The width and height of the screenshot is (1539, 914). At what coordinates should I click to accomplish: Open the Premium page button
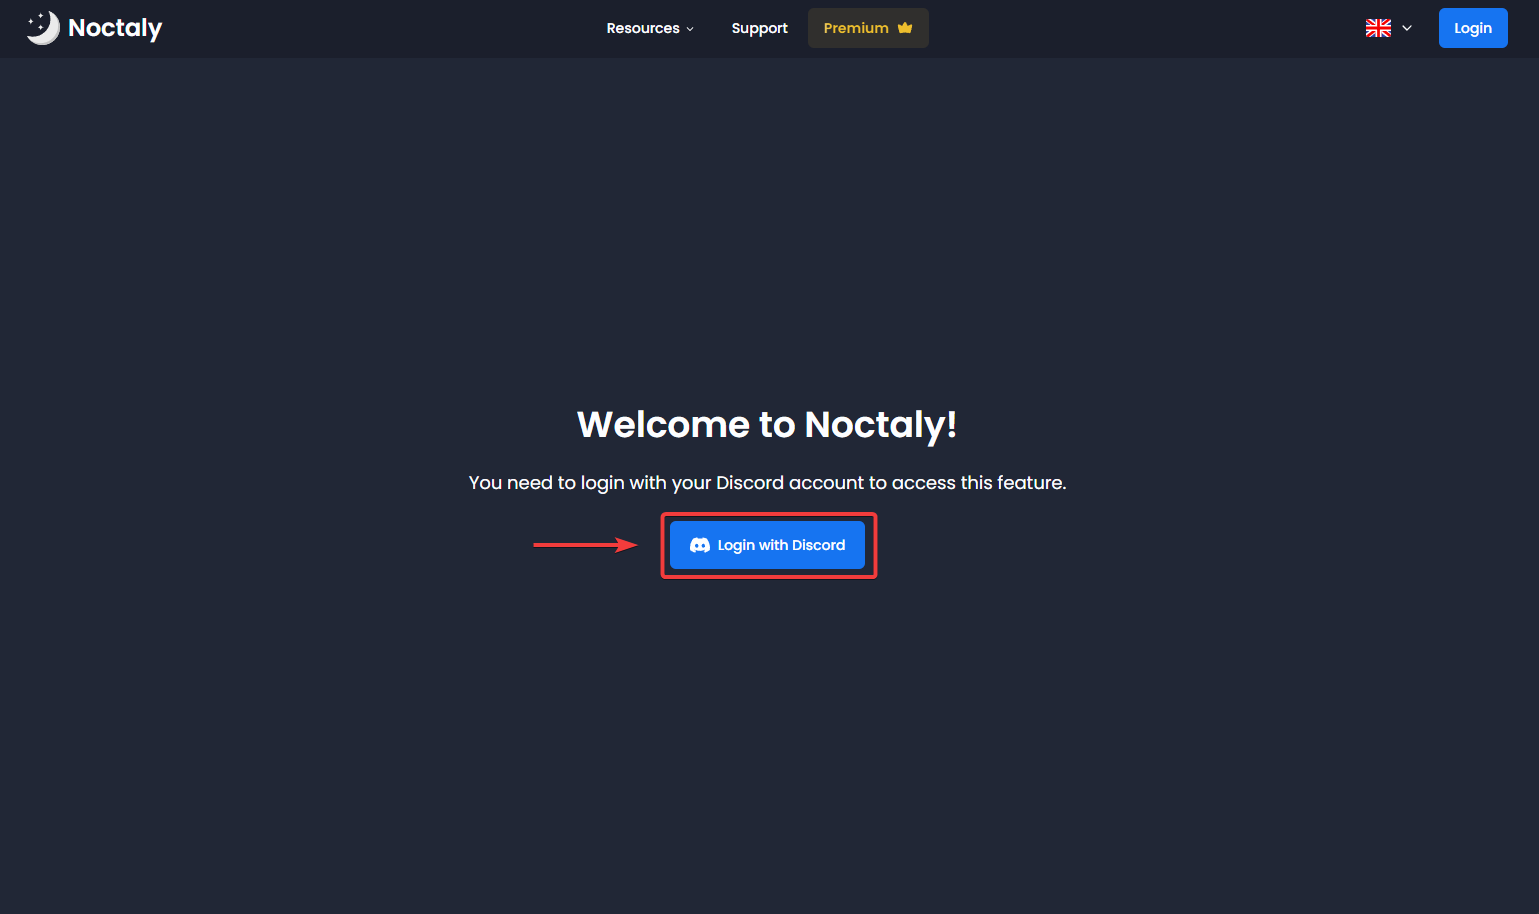pos(868,28)
